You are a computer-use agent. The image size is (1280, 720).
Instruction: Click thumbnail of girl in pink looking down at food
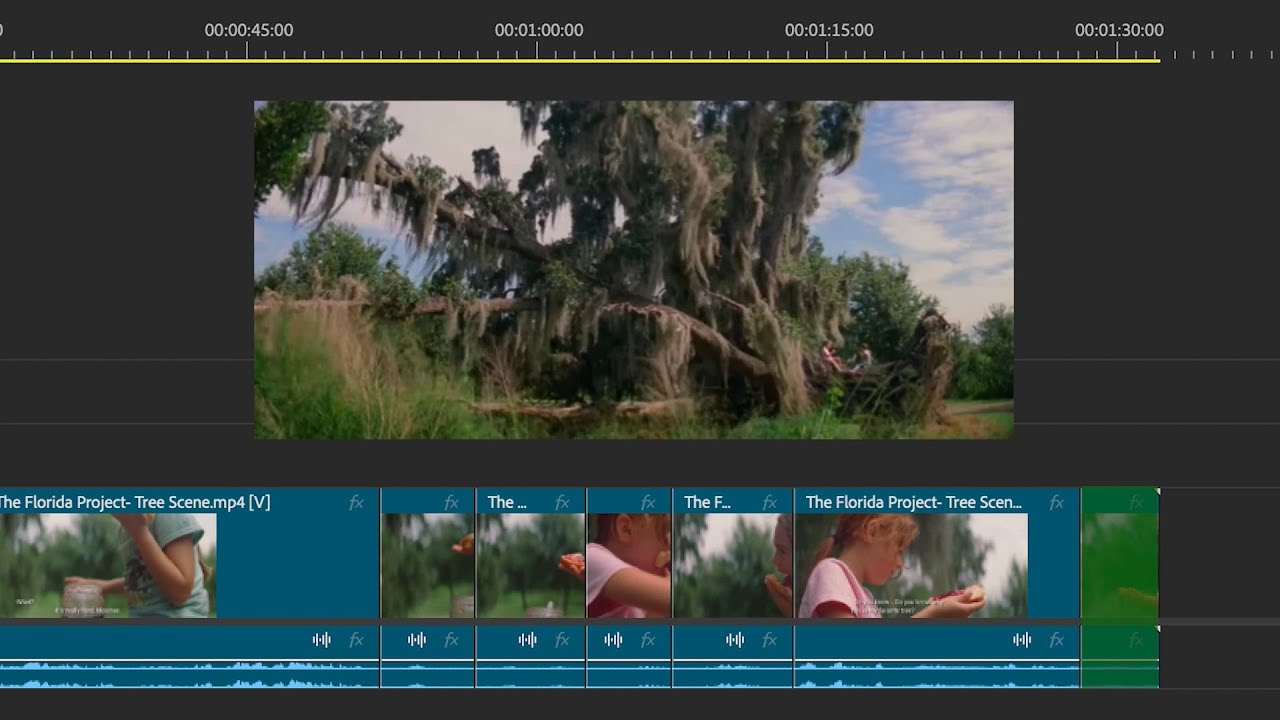point(911,566)
